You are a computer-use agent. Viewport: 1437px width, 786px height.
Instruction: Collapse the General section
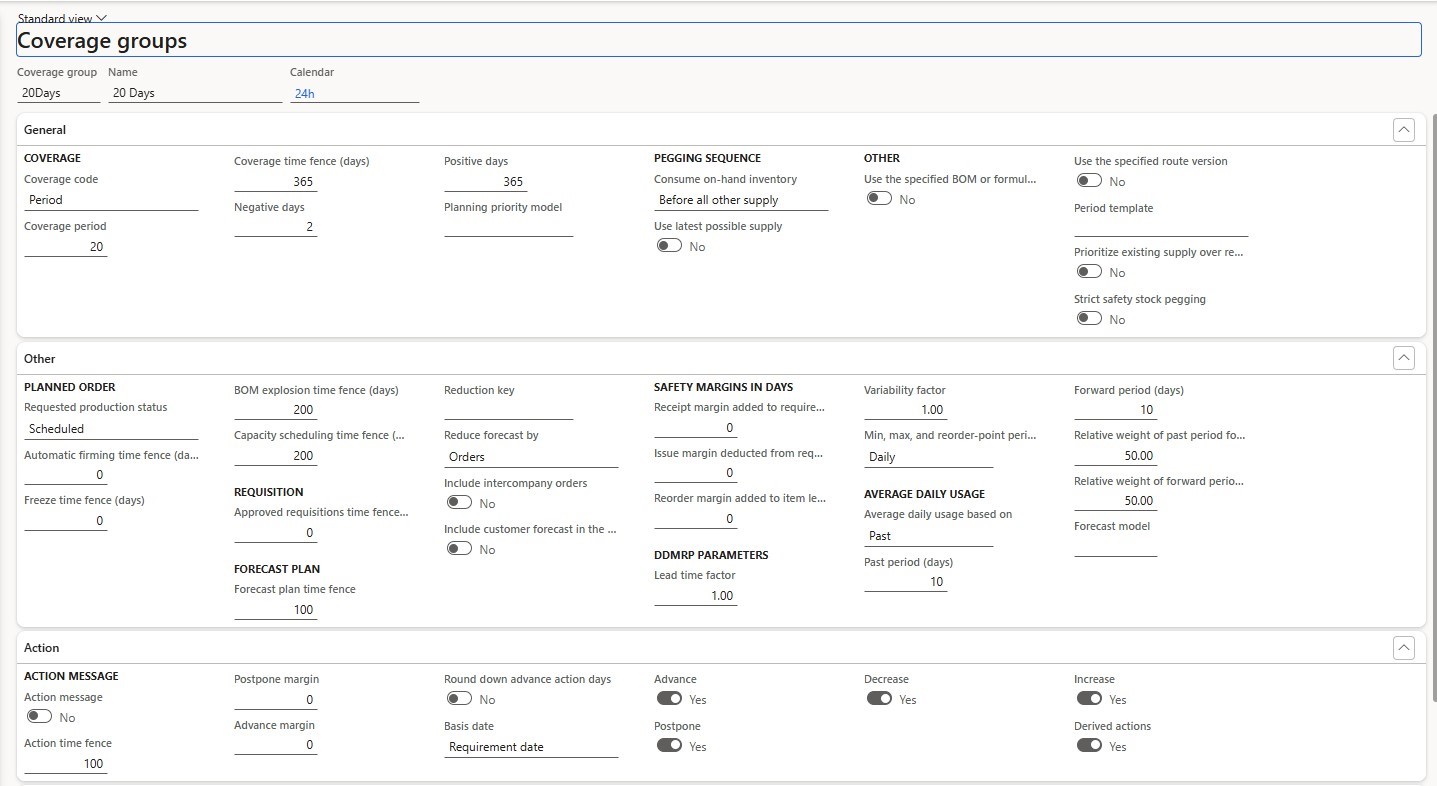pyautogui.click(x=1403, y=130)
